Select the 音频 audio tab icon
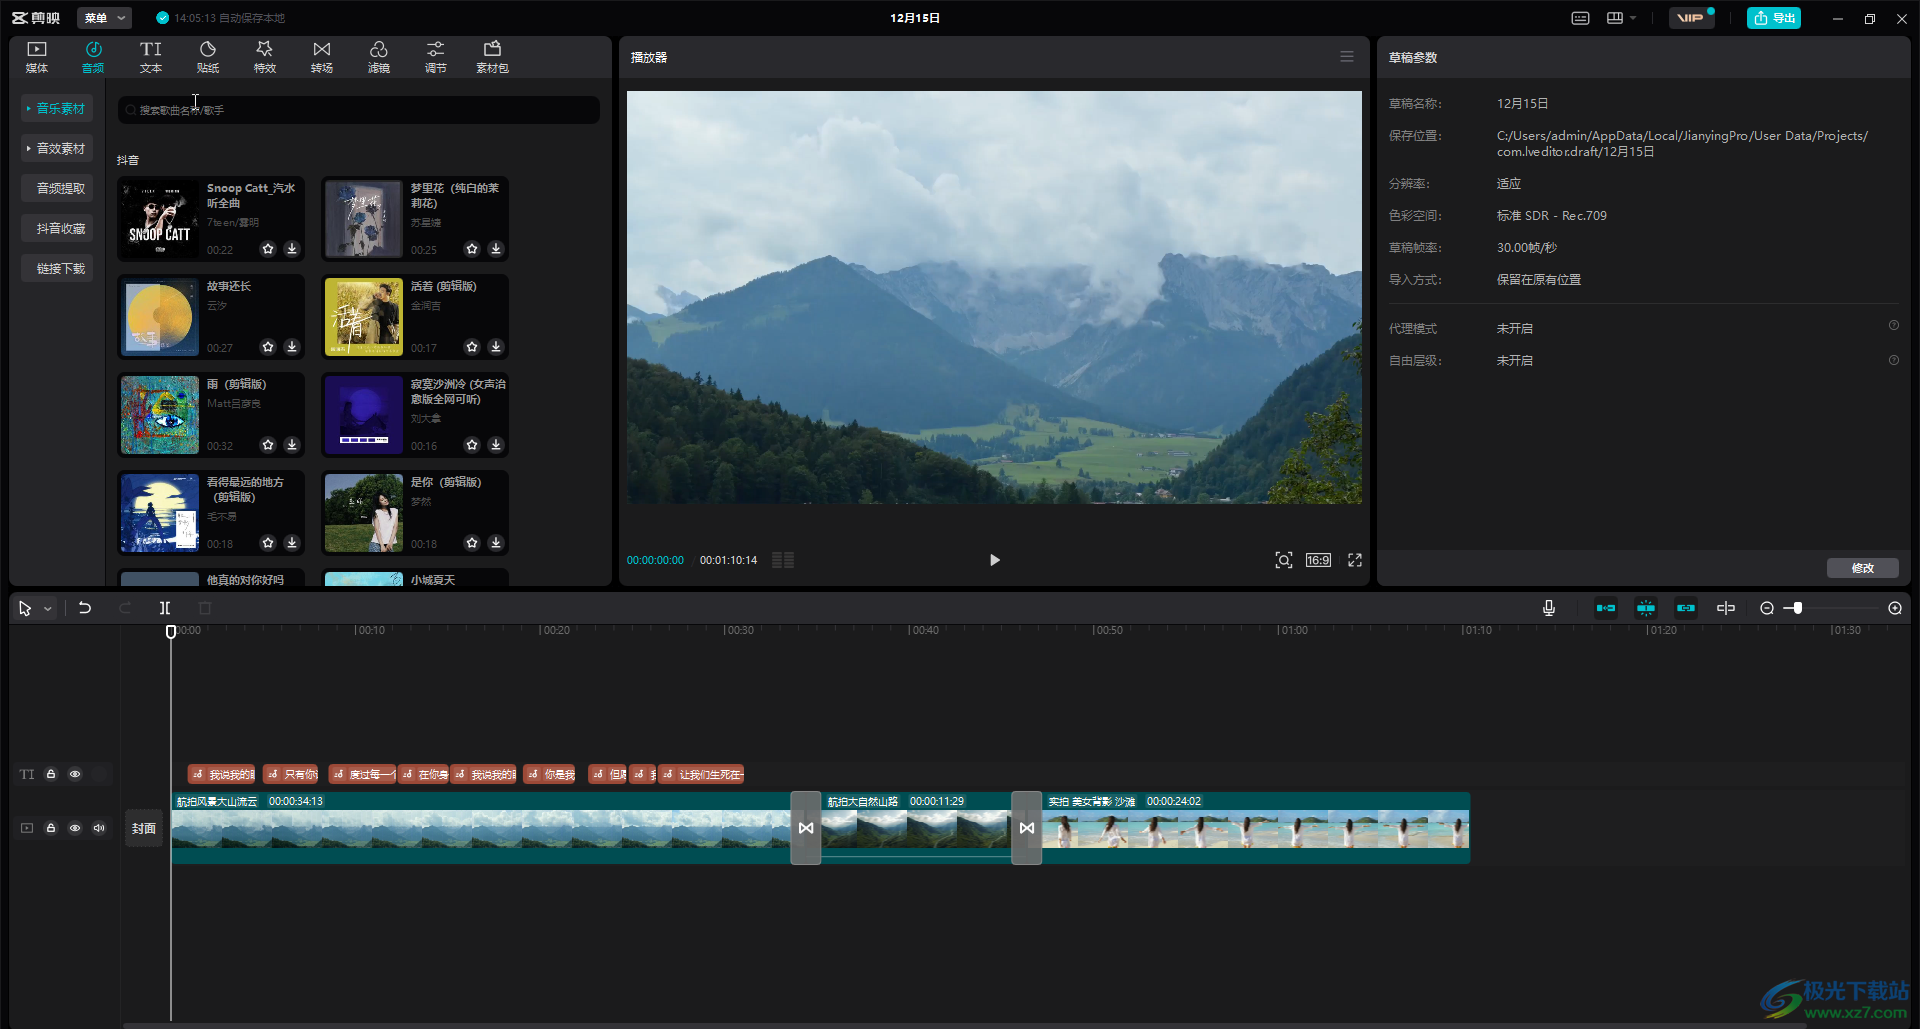Viewport: 1920px width, 1029px height. pyautogui.click(x=93, y=57)
